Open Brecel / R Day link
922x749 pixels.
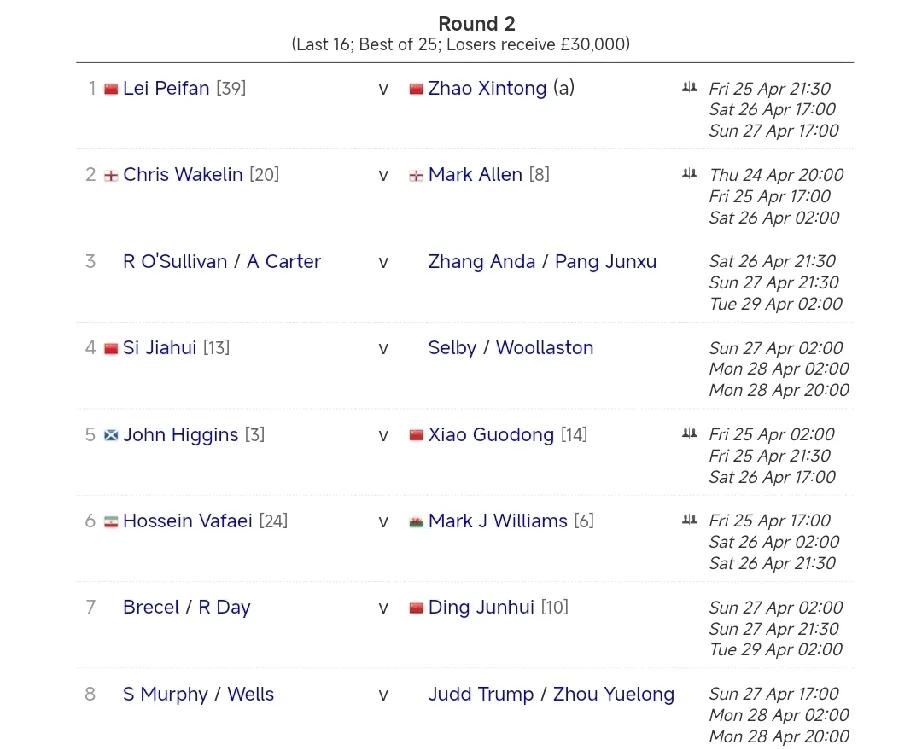coord(187,607)
